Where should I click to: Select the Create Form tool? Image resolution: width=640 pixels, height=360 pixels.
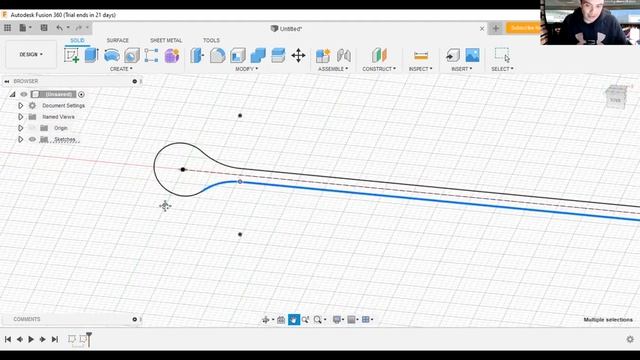coord(172,56)
